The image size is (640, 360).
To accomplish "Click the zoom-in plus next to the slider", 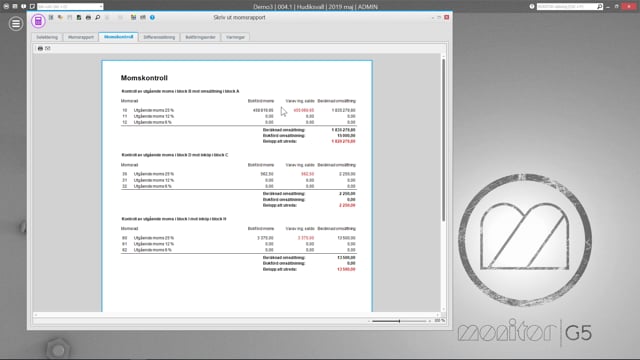I will click(429, 321).
